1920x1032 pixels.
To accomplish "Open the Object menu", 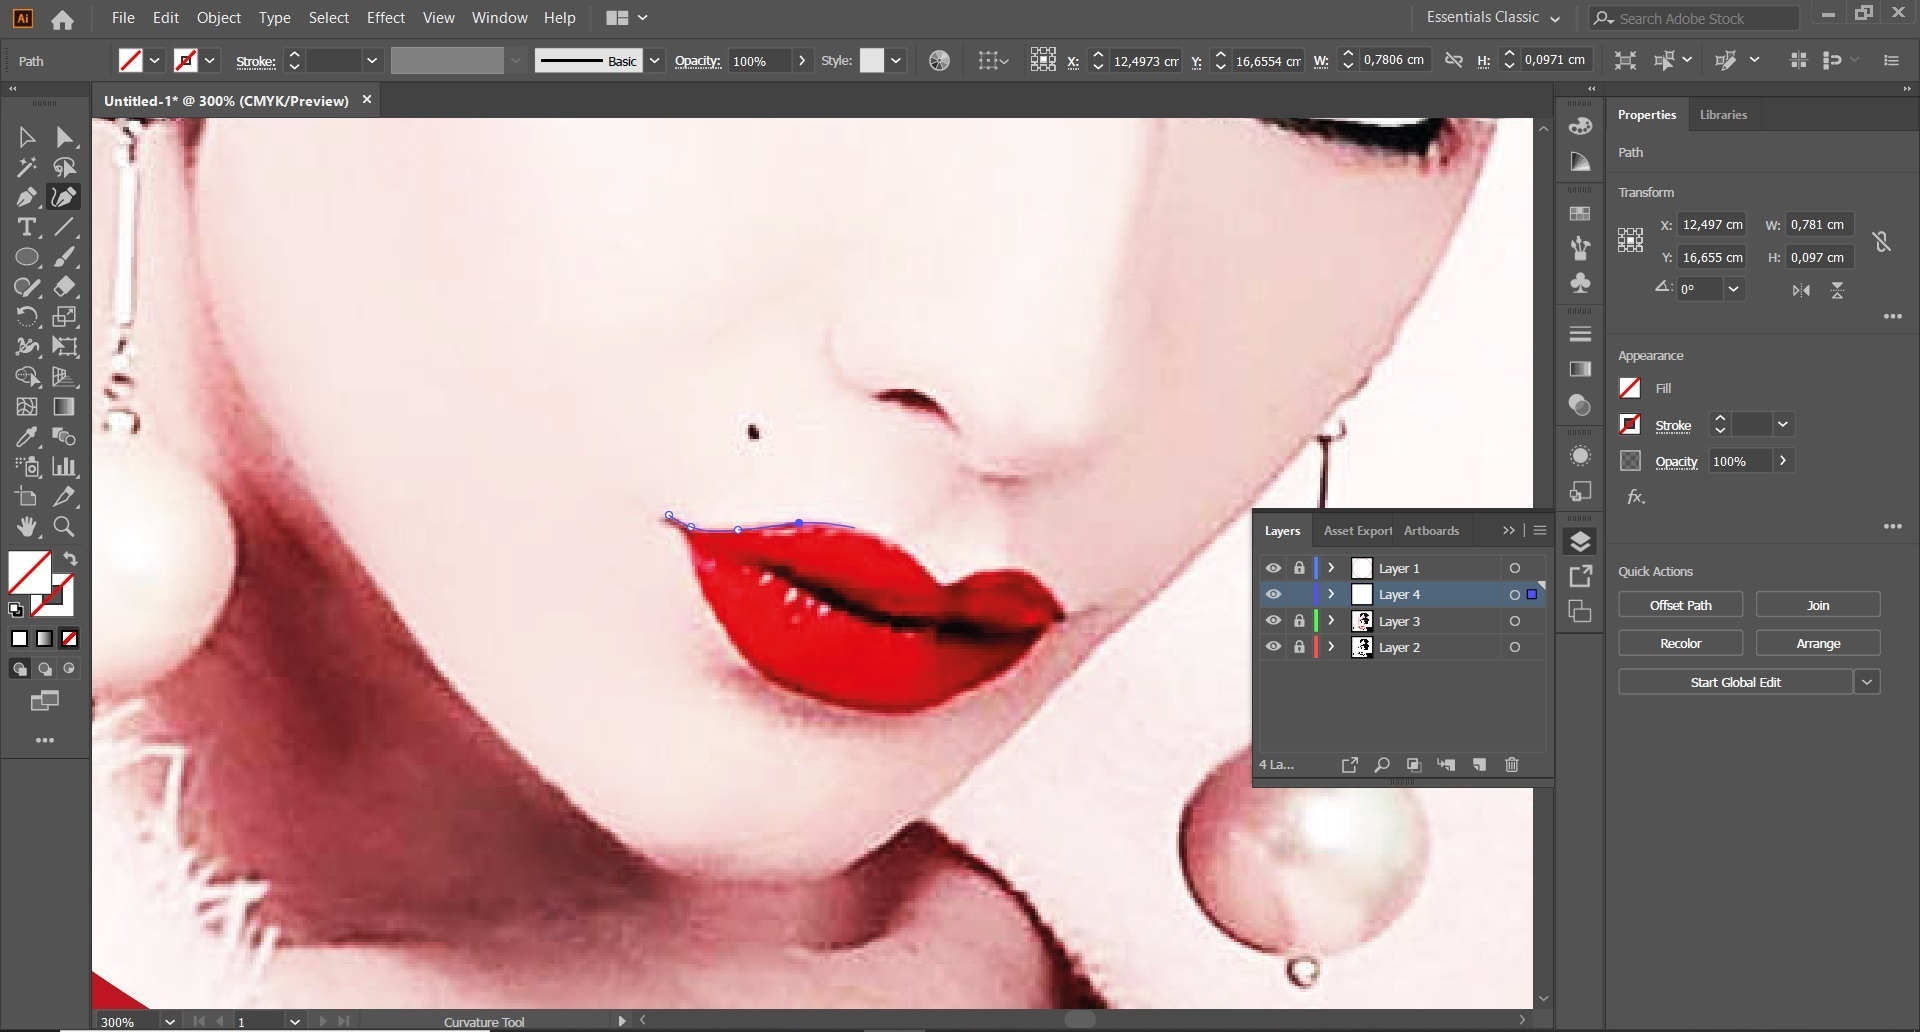I will point(219,18).
